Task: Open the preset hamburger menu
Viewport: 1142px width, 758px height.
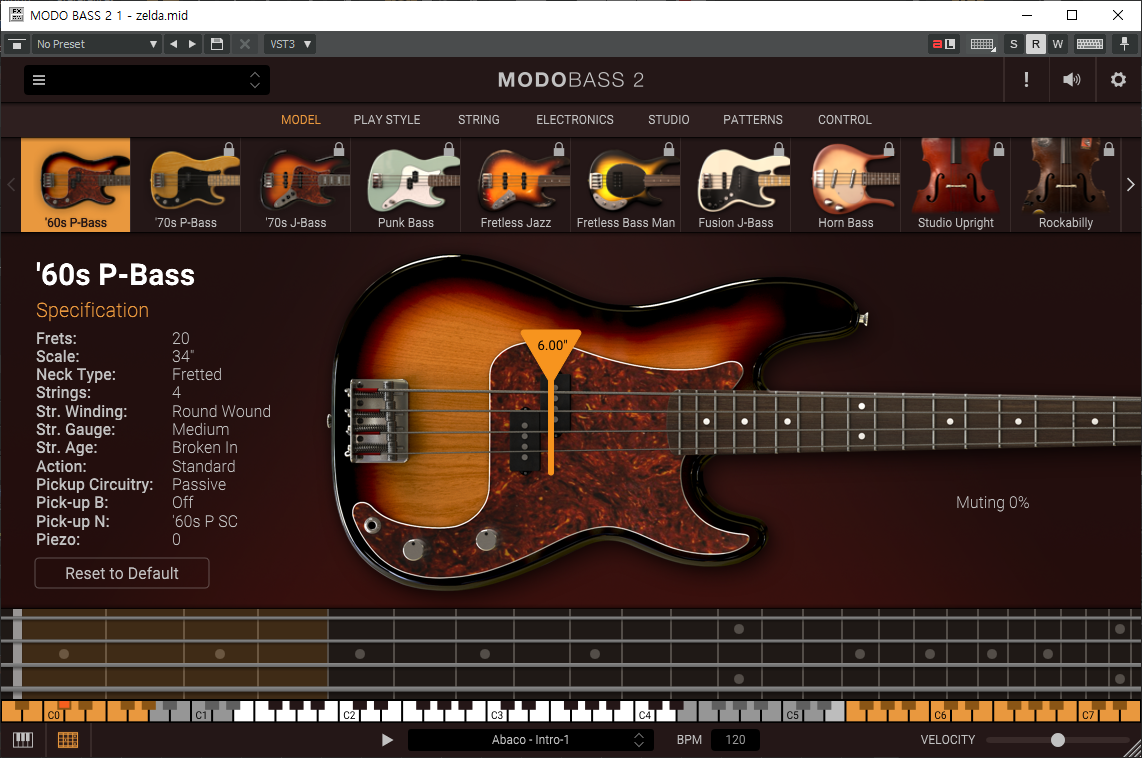Action: (x=39, y=80)
